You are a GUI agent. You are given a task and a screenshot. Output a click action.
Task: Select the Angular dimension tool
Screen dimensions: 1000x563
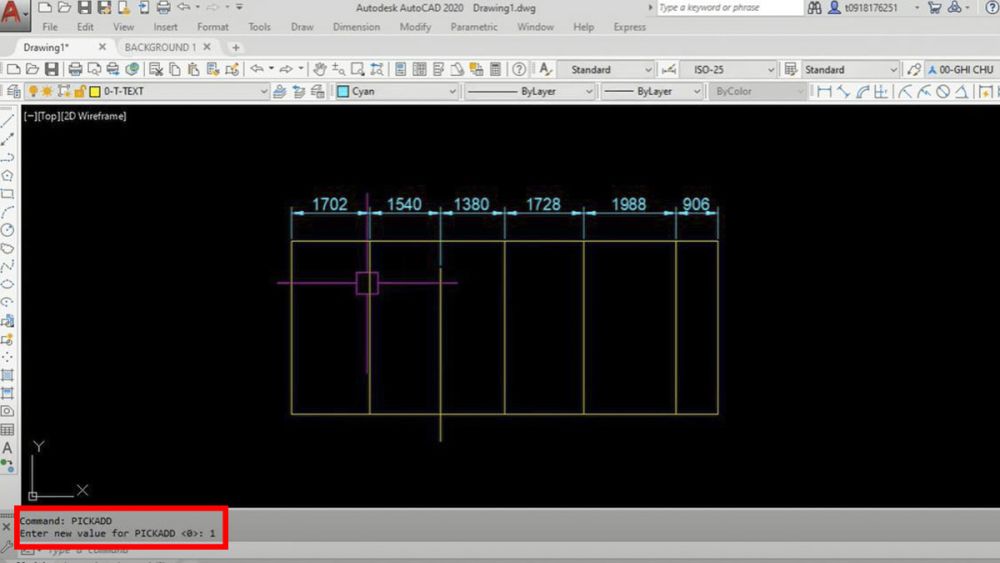pos(962,92)
